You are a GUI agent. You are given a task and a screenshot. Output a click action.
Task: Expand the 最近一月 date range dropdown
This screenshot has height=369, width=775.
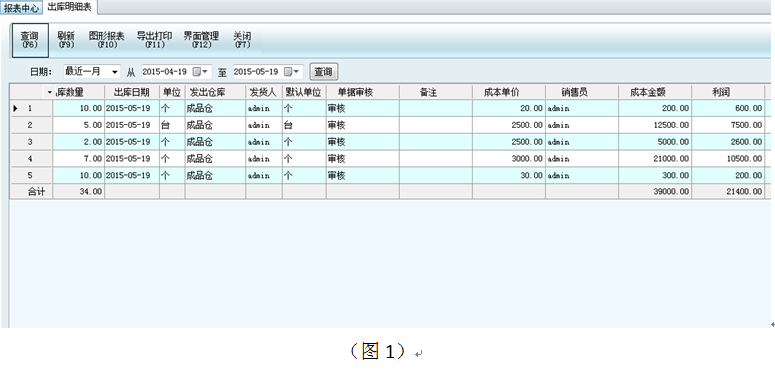tap(115, 72)
